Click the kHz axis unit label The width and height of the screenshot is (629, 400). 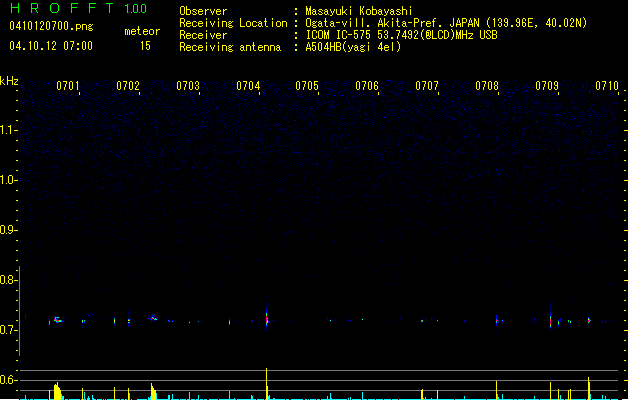9,81
